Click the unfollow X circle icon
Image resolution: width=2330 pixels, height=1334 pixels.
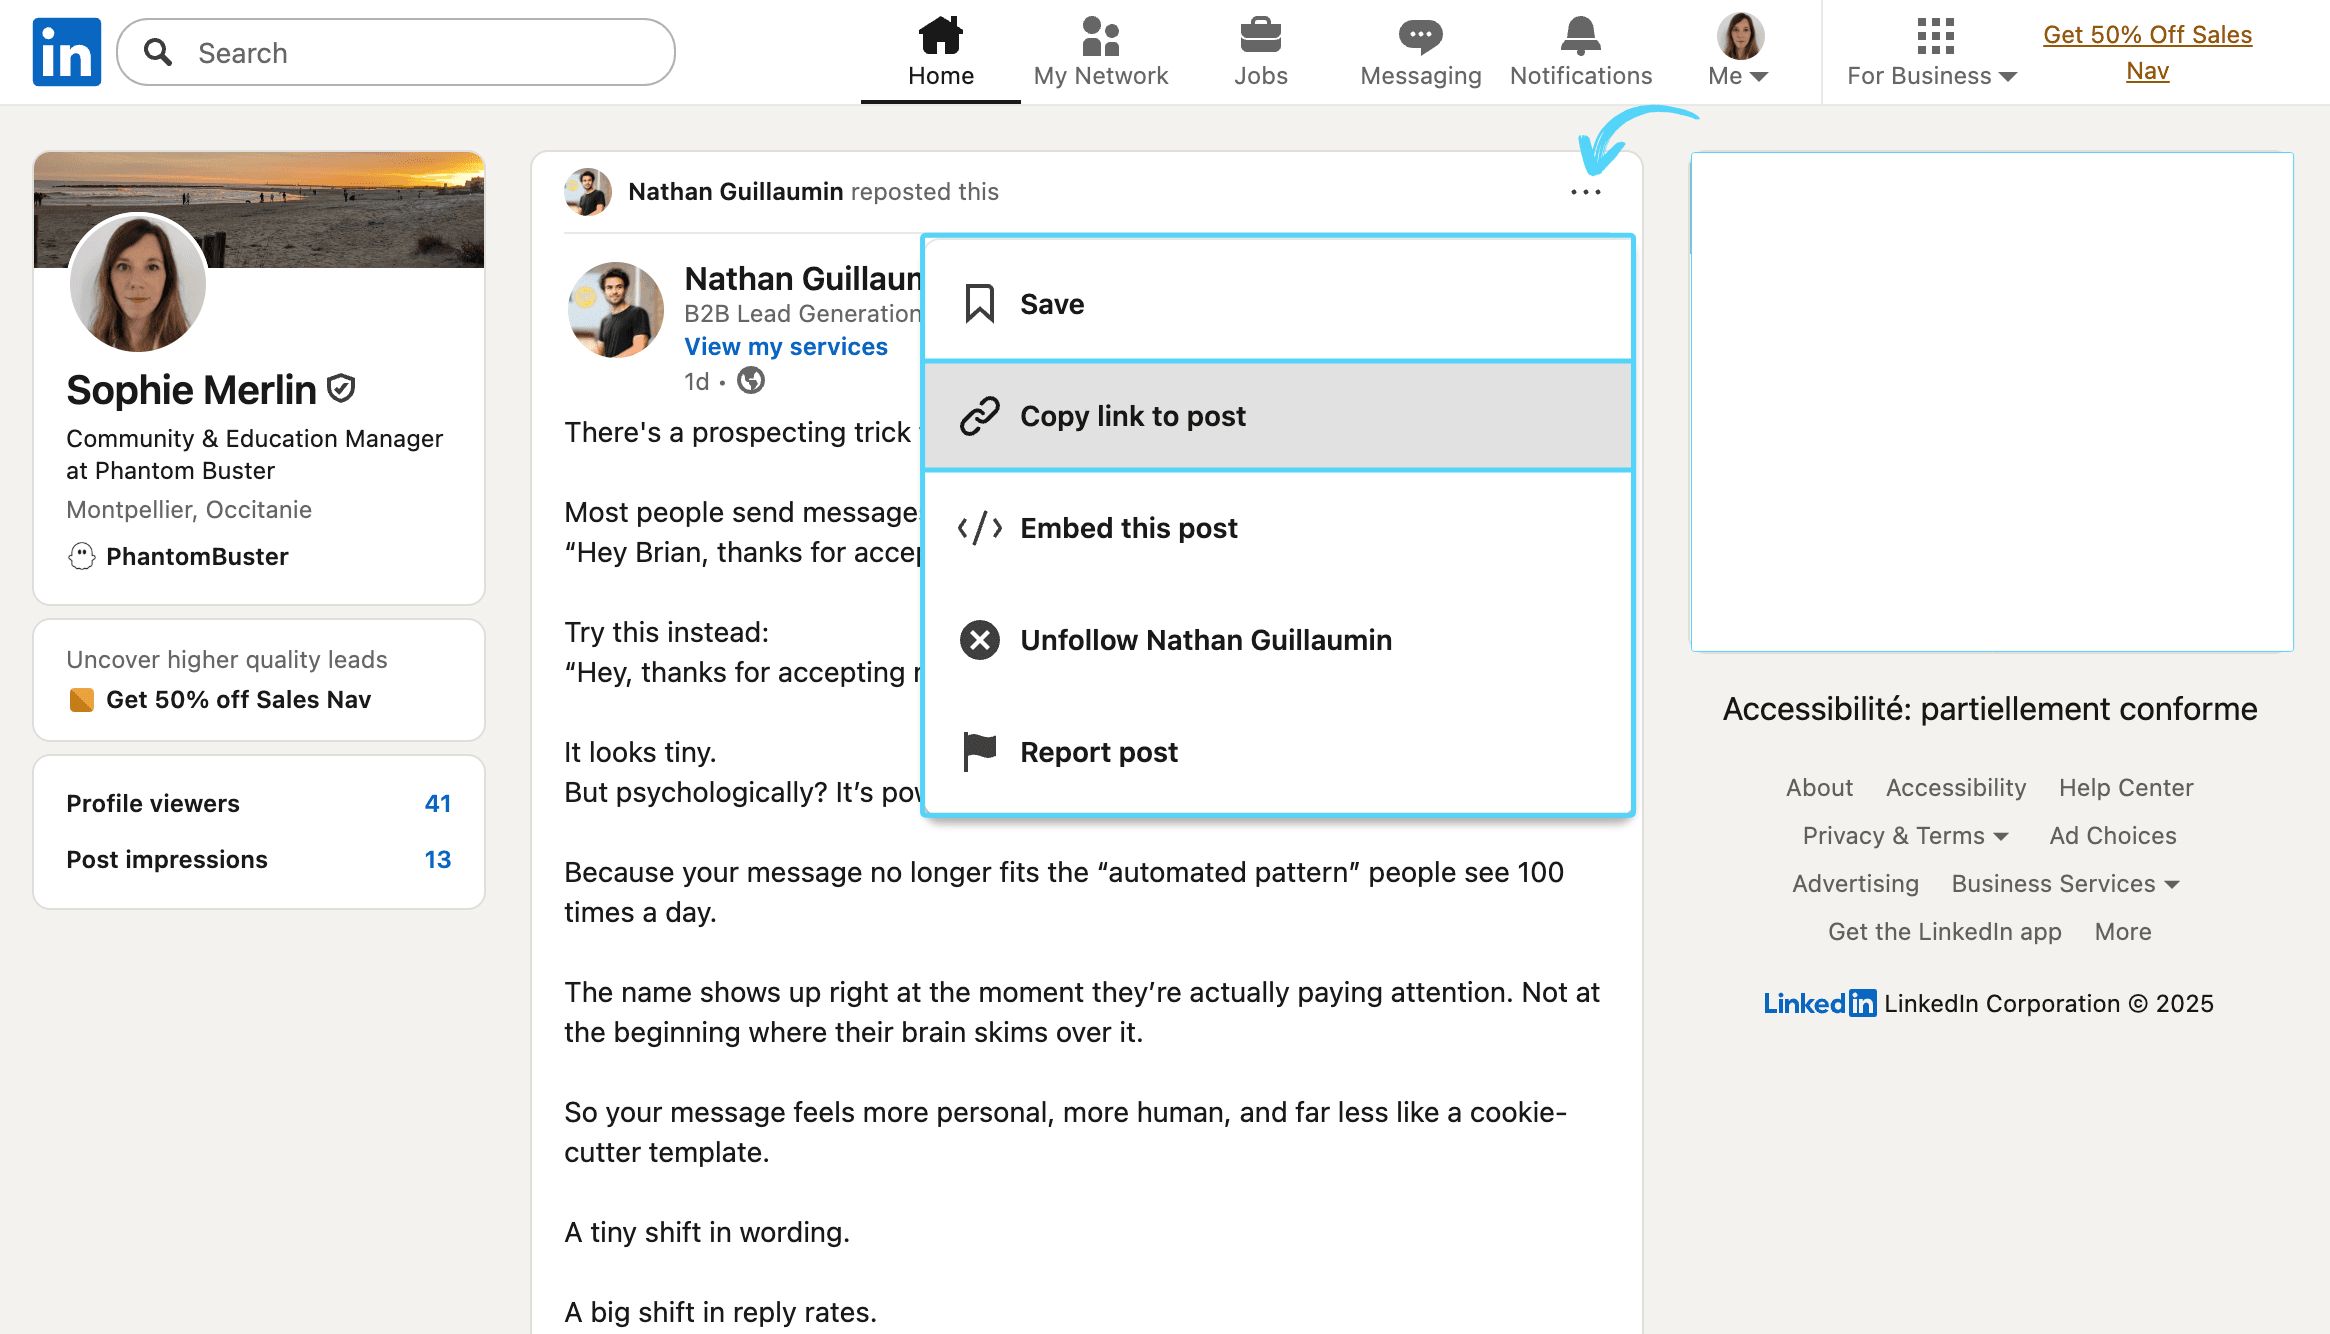tap(980, 640)
